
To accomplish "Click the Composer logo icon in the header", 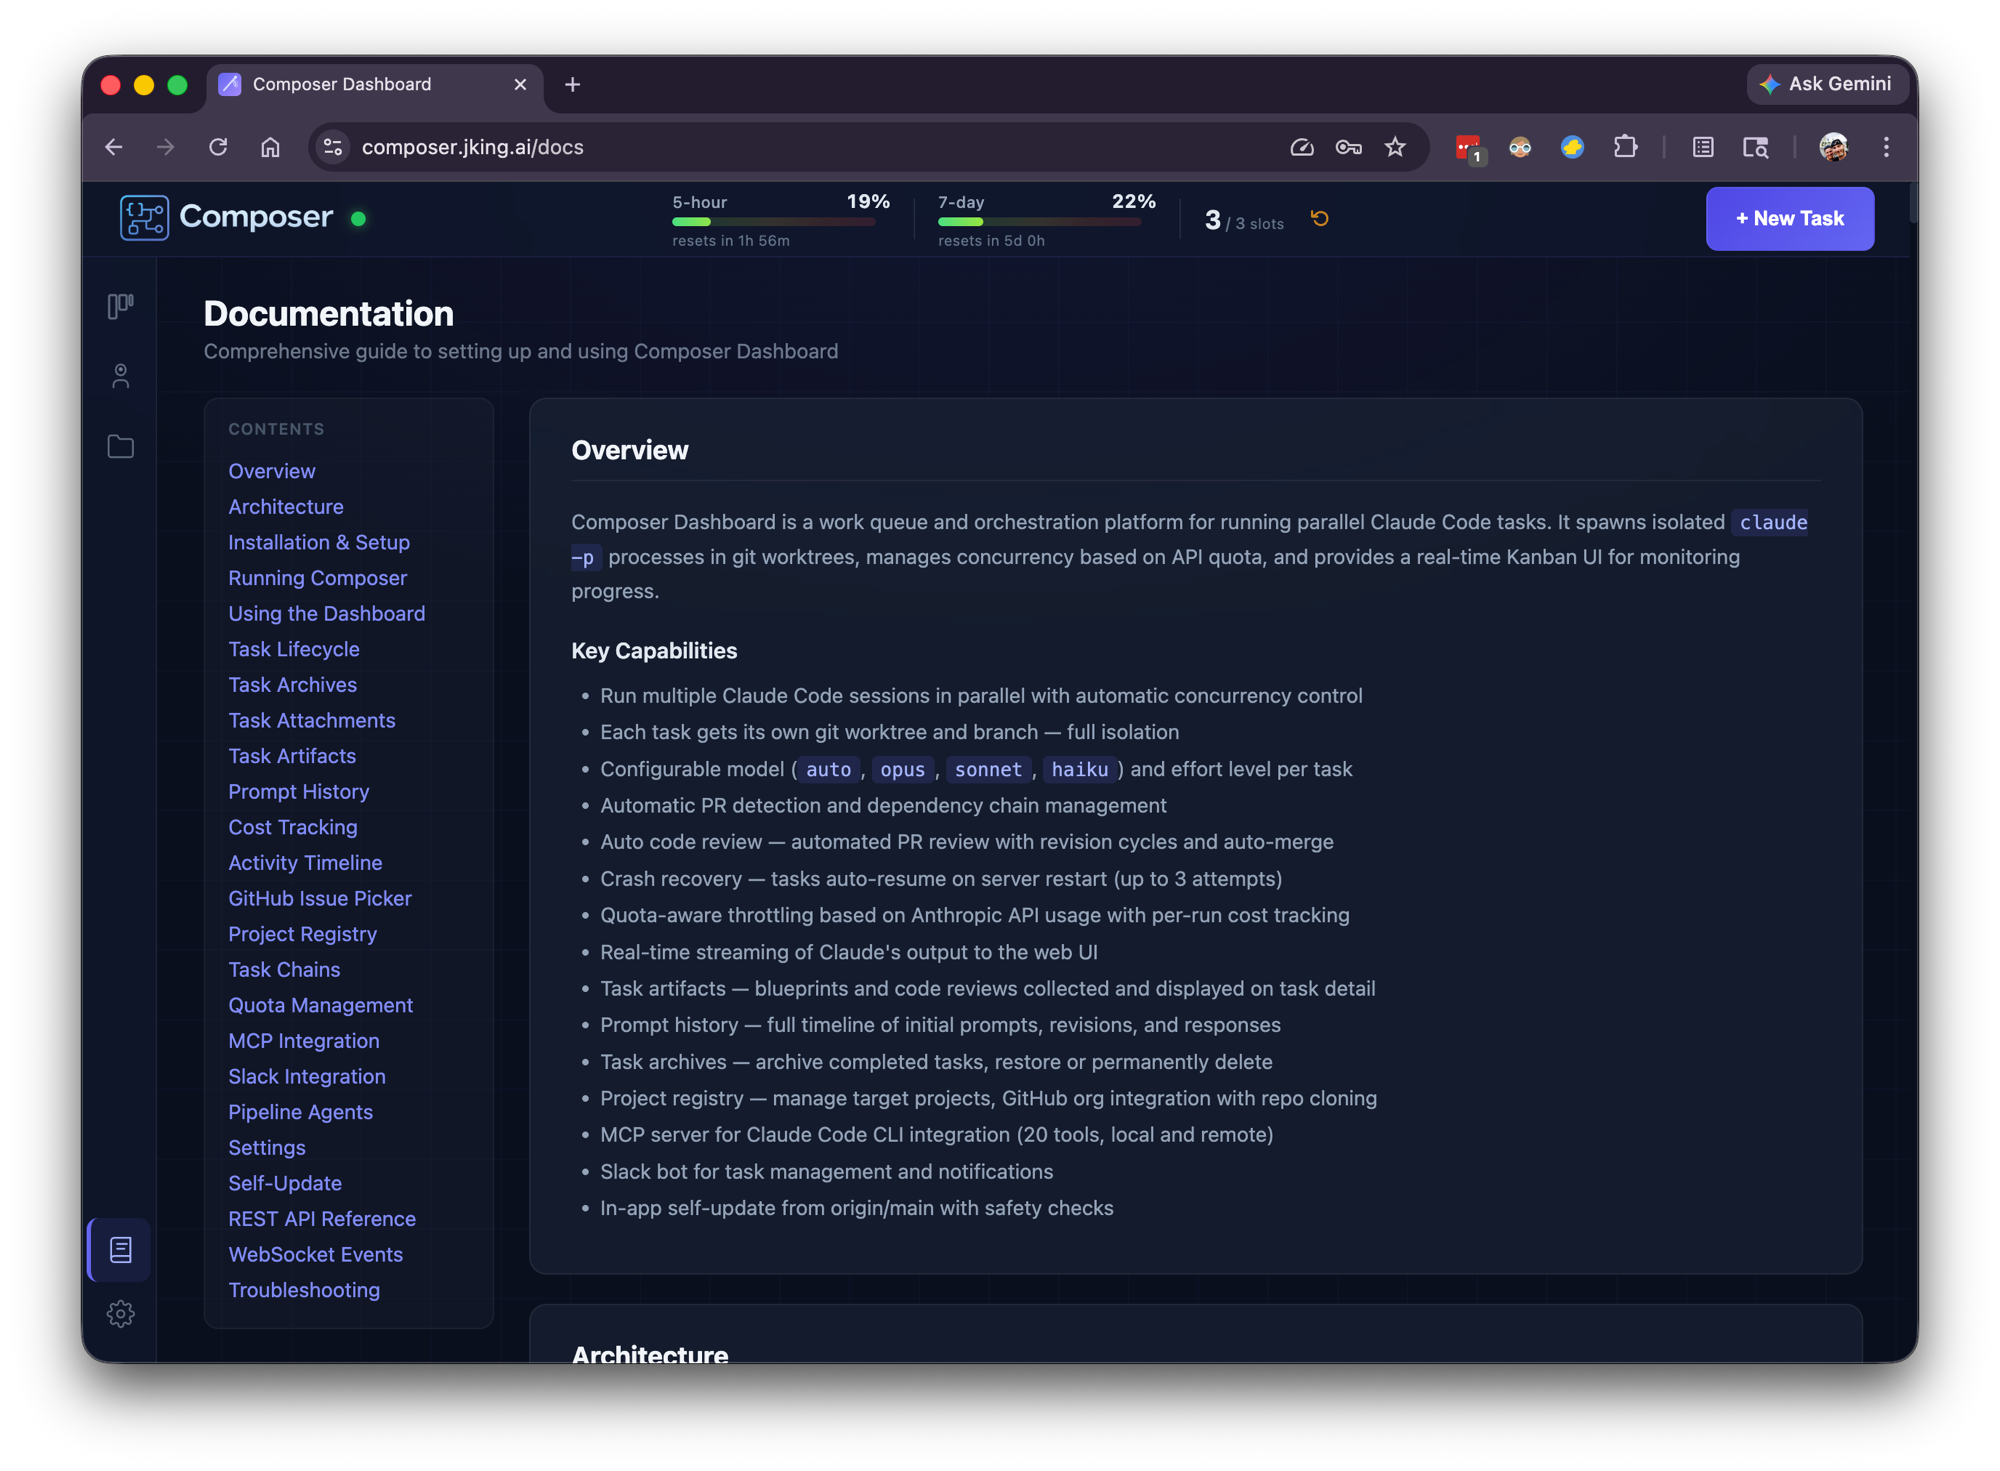I will 144,218.
